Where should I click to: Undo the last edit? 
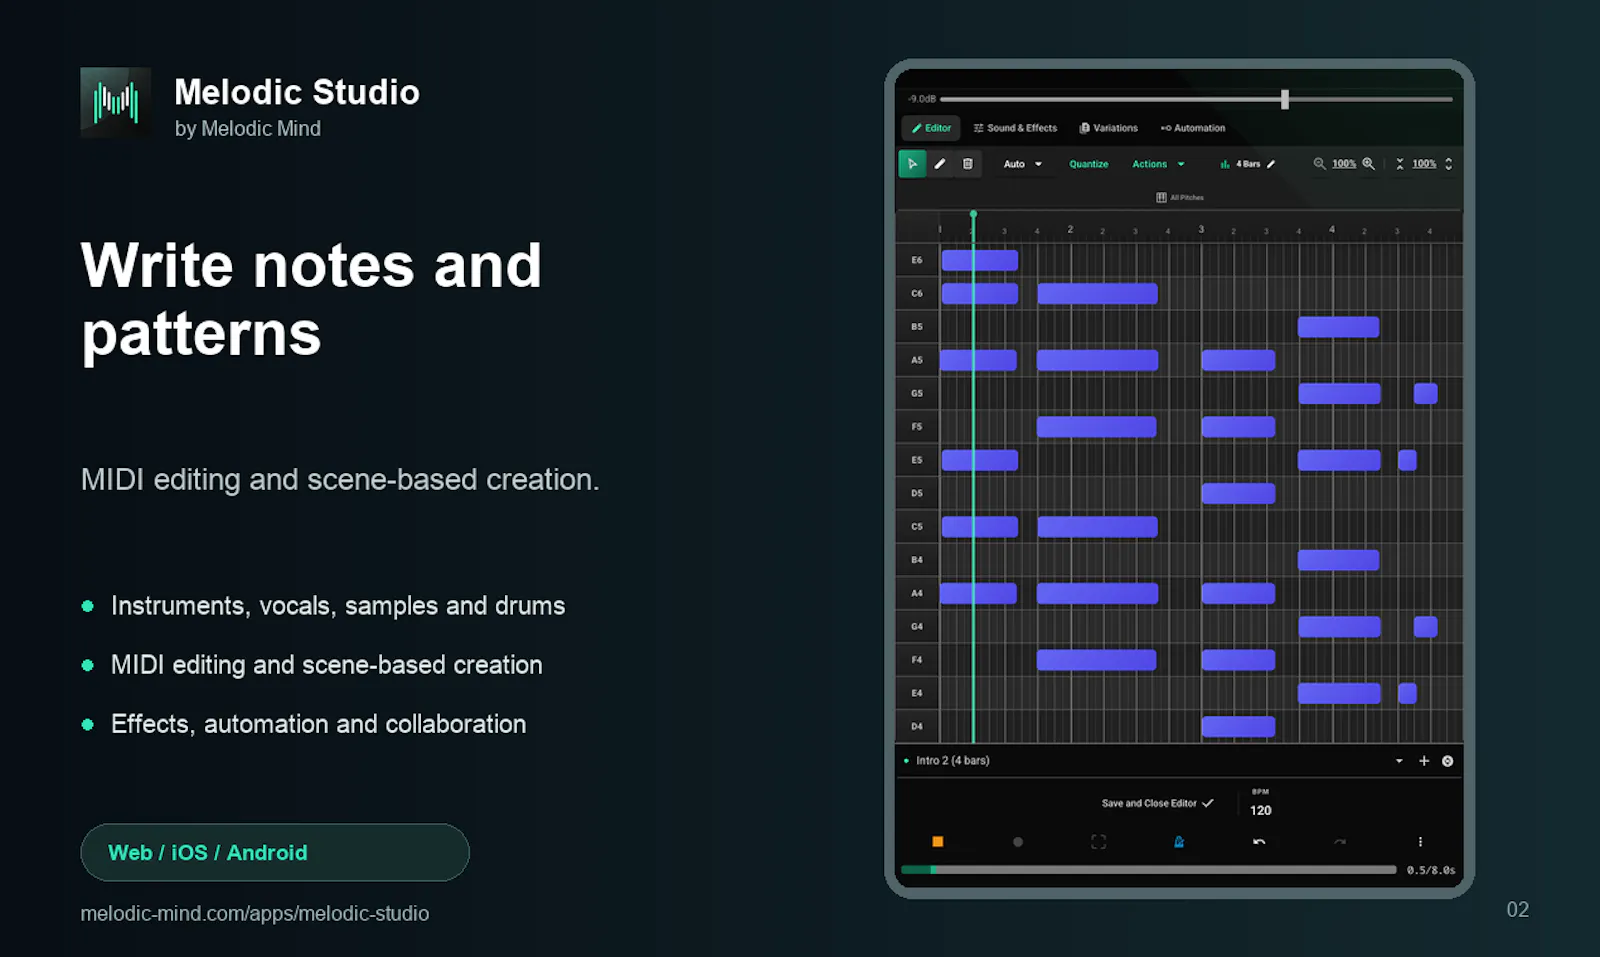coord(1259,842)
